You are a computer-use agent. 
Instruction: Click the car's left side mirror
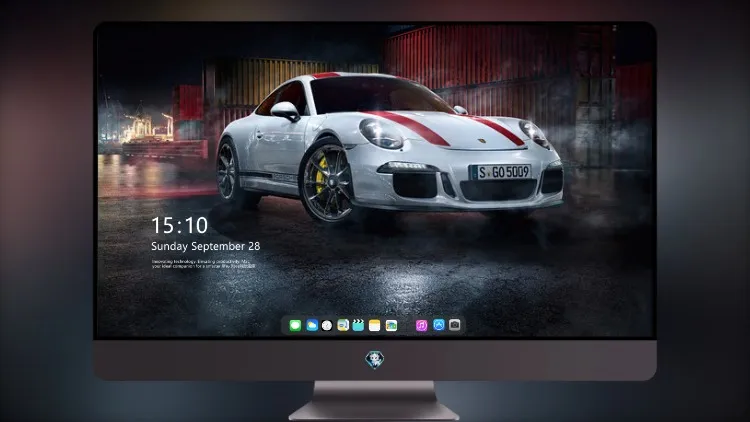[x=285, y=111]
